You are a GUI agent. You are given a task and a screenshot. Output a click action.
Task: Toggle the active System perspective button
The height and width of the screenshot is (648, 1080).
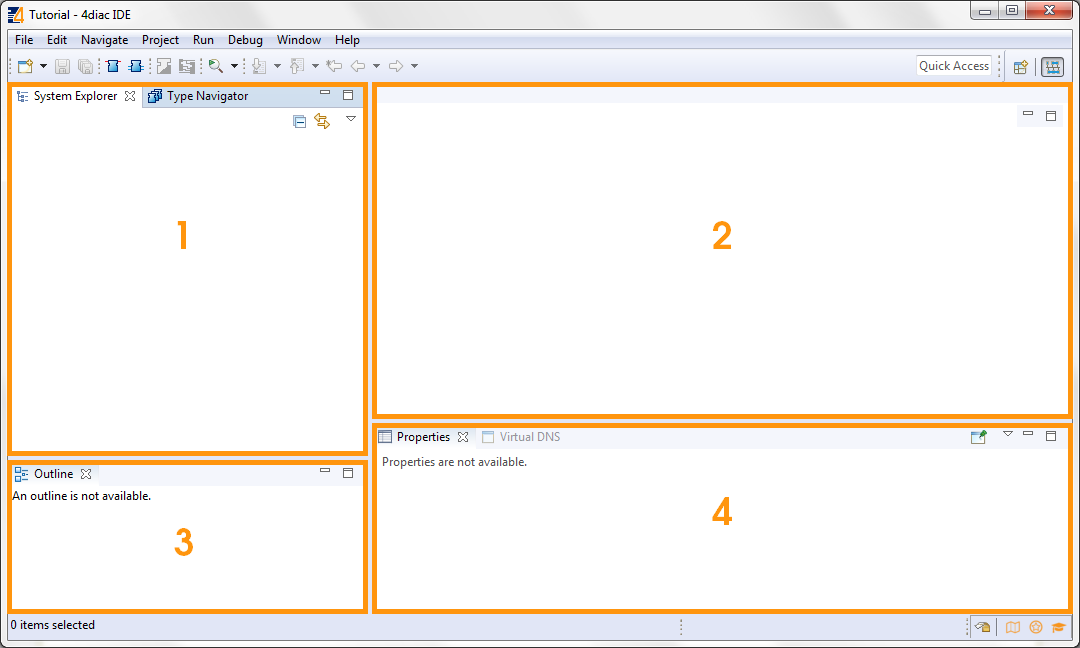(1052, 67)
